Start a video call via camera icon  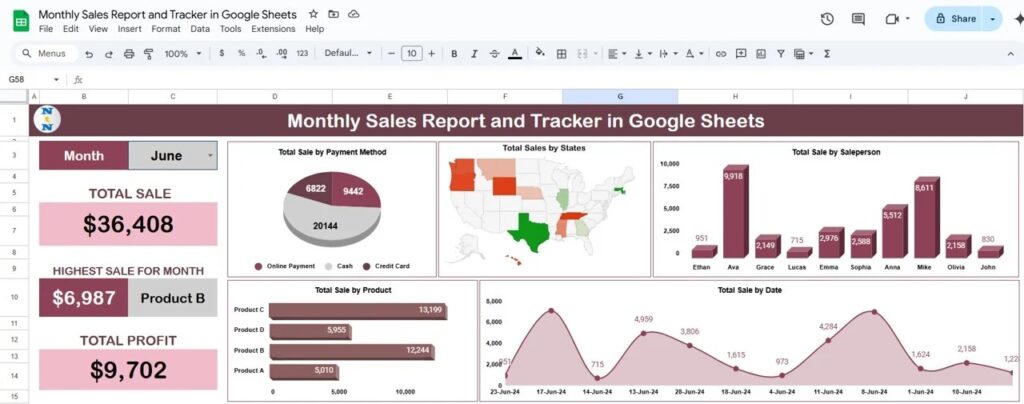pyautogui.click(x=892, y=19)
